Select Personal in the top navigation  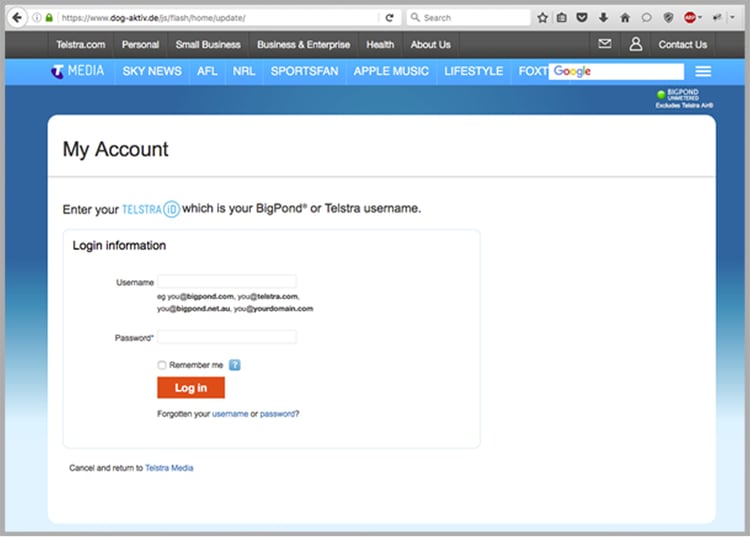point(140,44)
